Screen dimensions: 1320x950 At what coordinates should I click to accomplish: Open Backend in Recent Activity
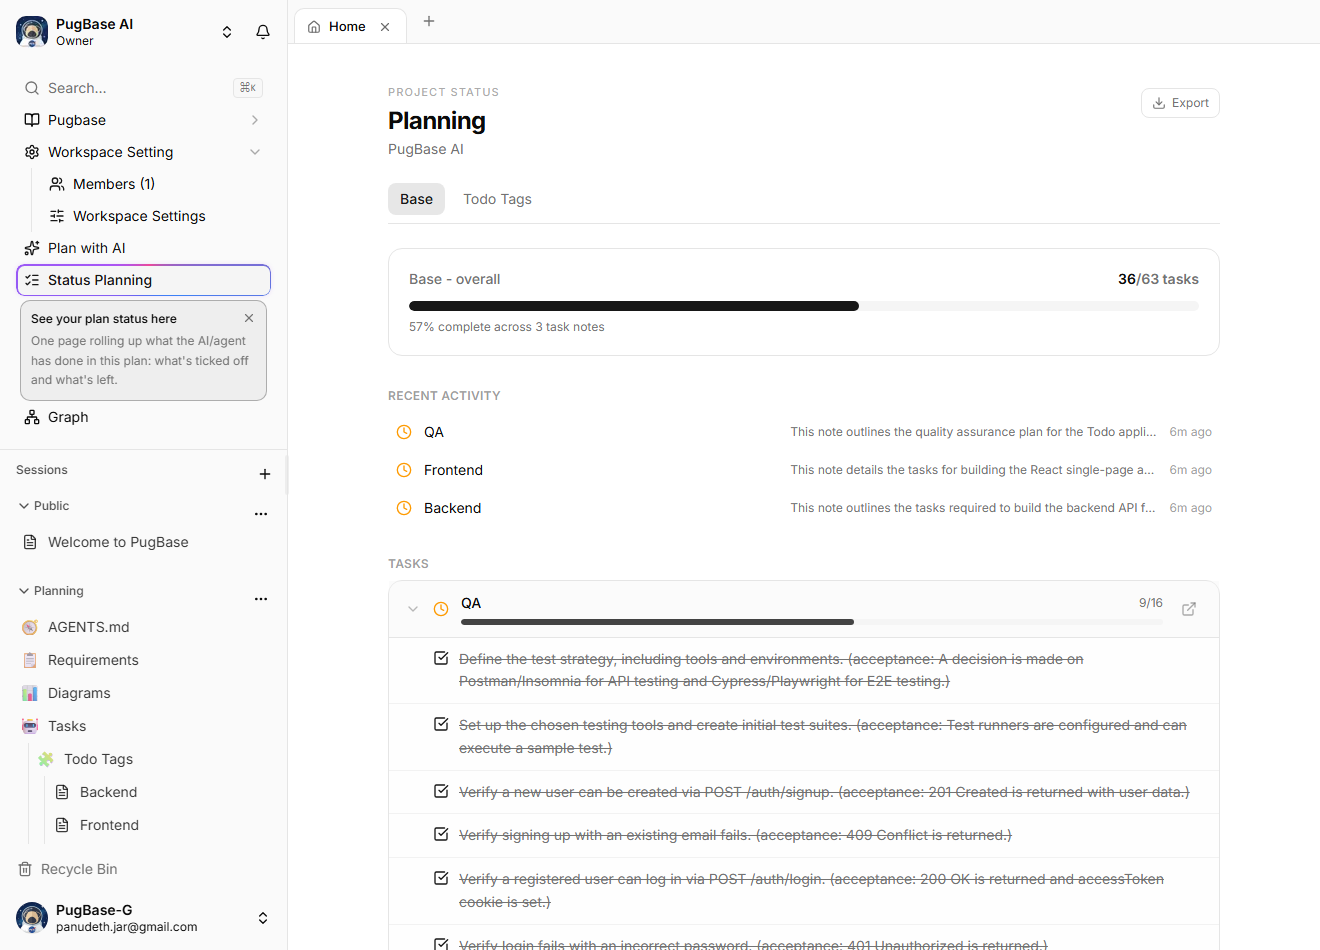pyautogui.click(x=804, y=508)
